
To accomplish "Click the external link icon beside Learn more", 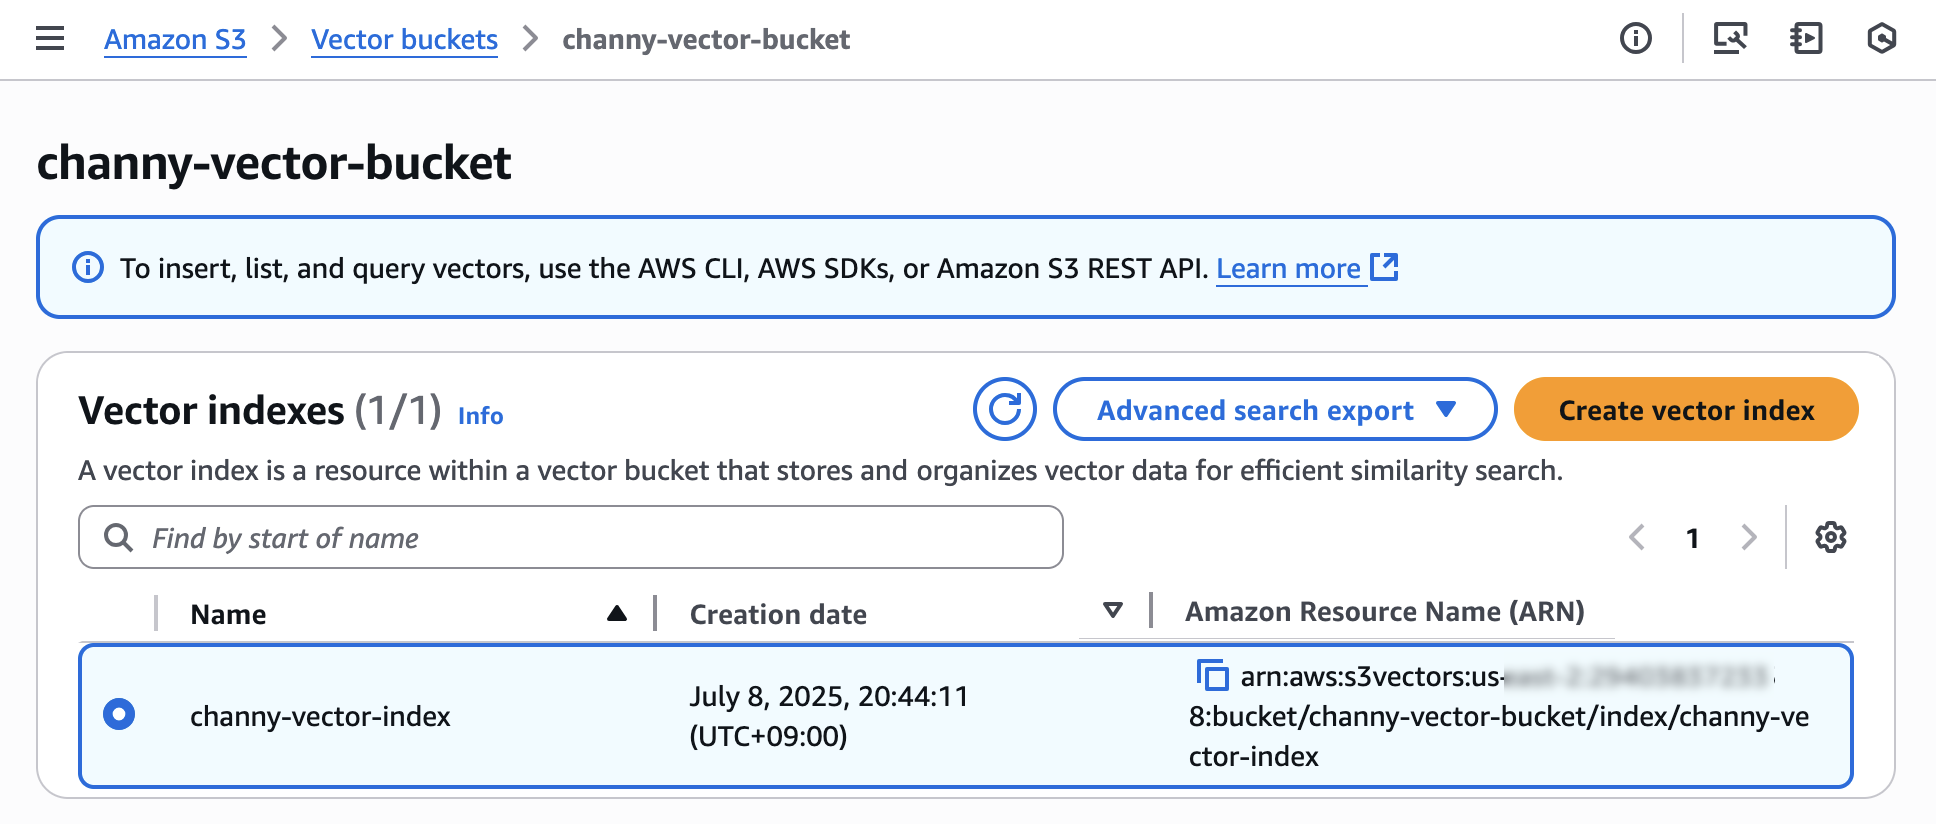I will pos(1384,267).
